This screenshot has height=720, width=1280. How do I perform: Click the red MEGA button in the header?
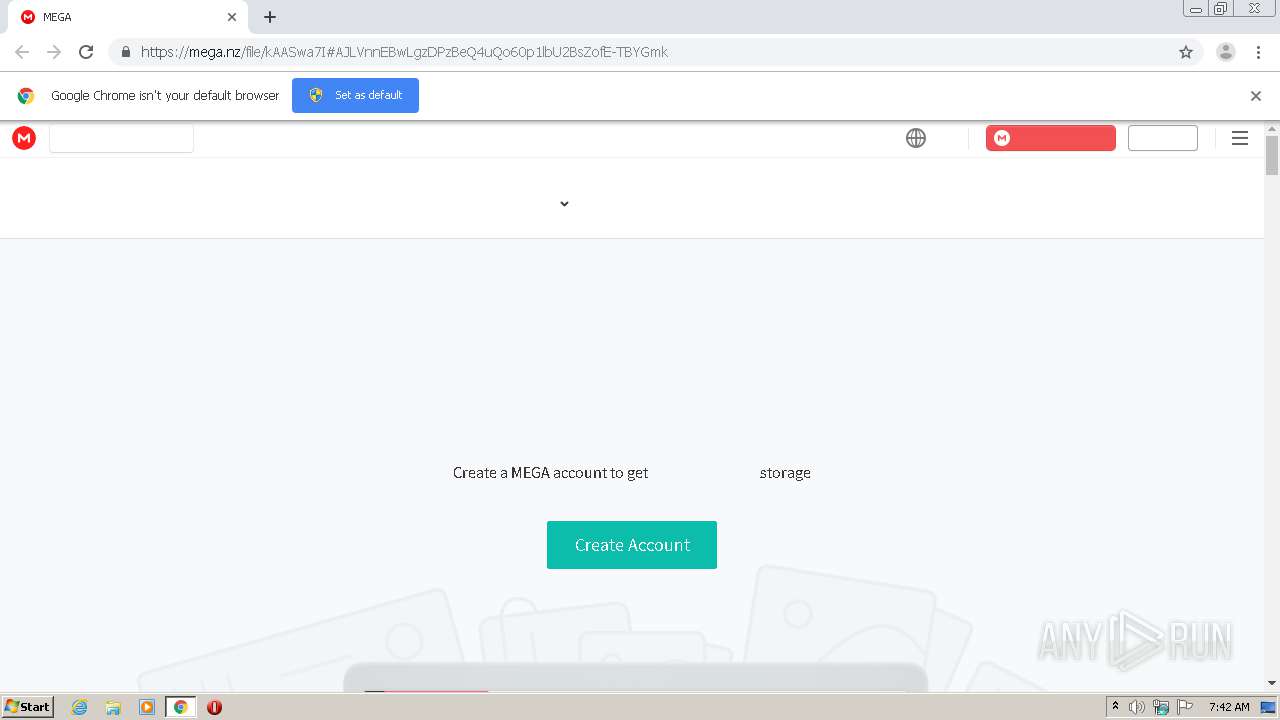pos(1051,138)
